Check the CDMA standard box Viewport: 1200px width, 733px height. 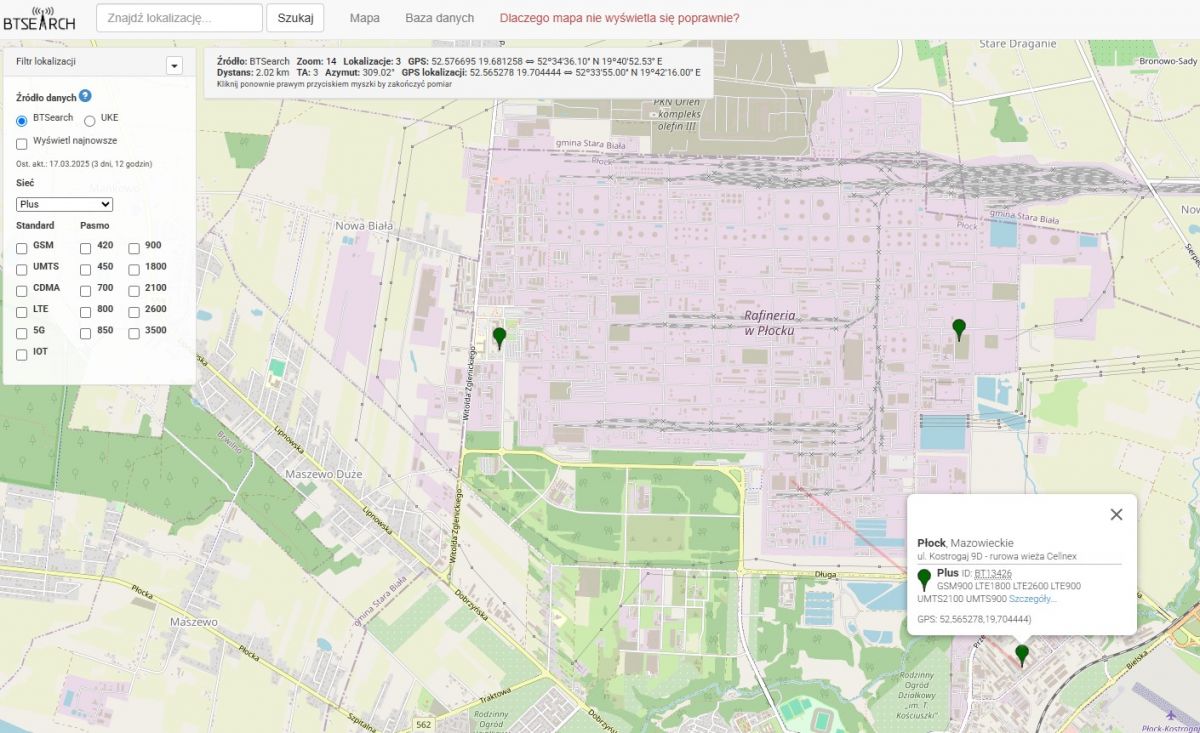22,290
